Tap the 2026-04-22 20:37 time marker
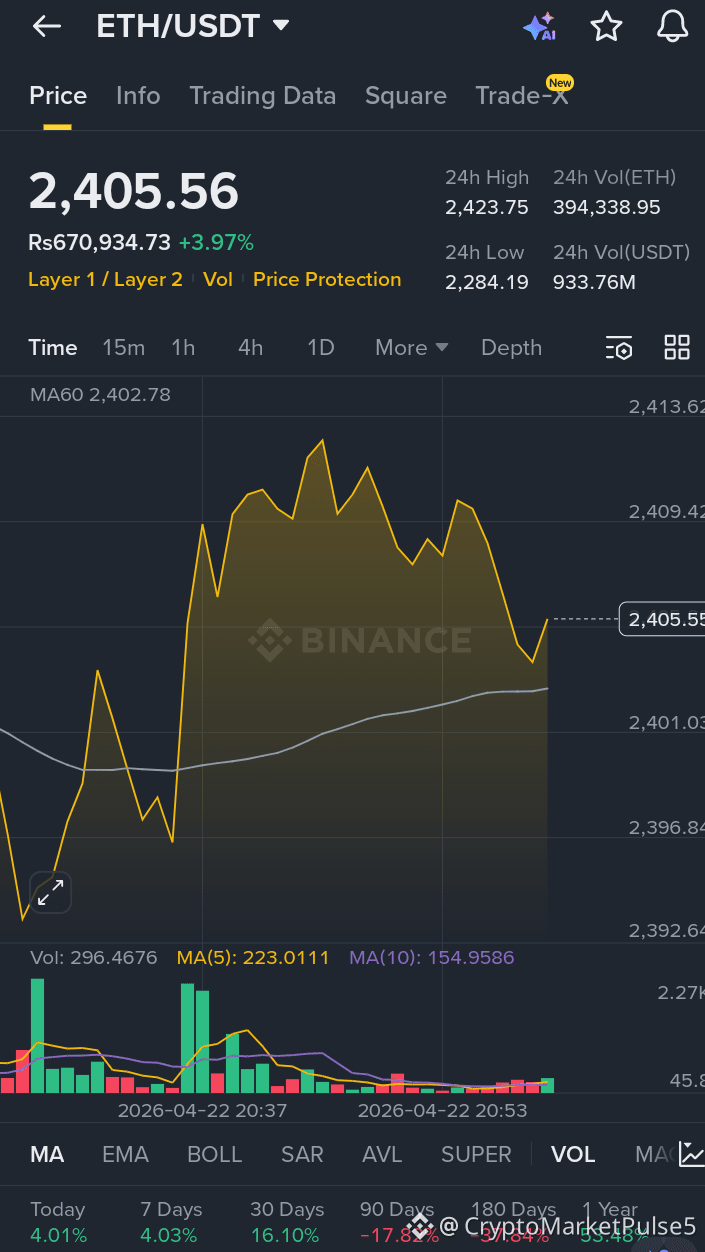This screenshot has height=1252, width=705. [x=203, y=1111]
